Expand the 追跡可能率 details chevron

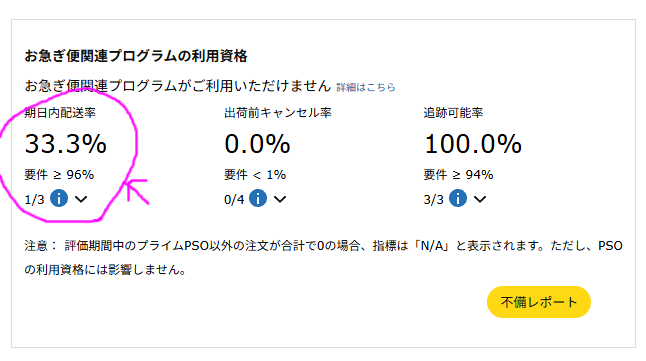pyautogui.click(x=480, y=199)
